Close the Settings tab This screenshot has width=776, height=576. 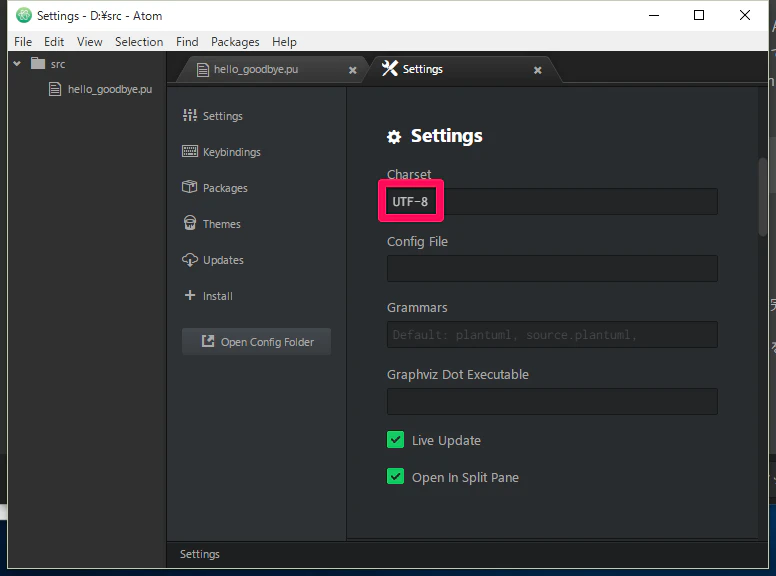(x=537, y=70)
